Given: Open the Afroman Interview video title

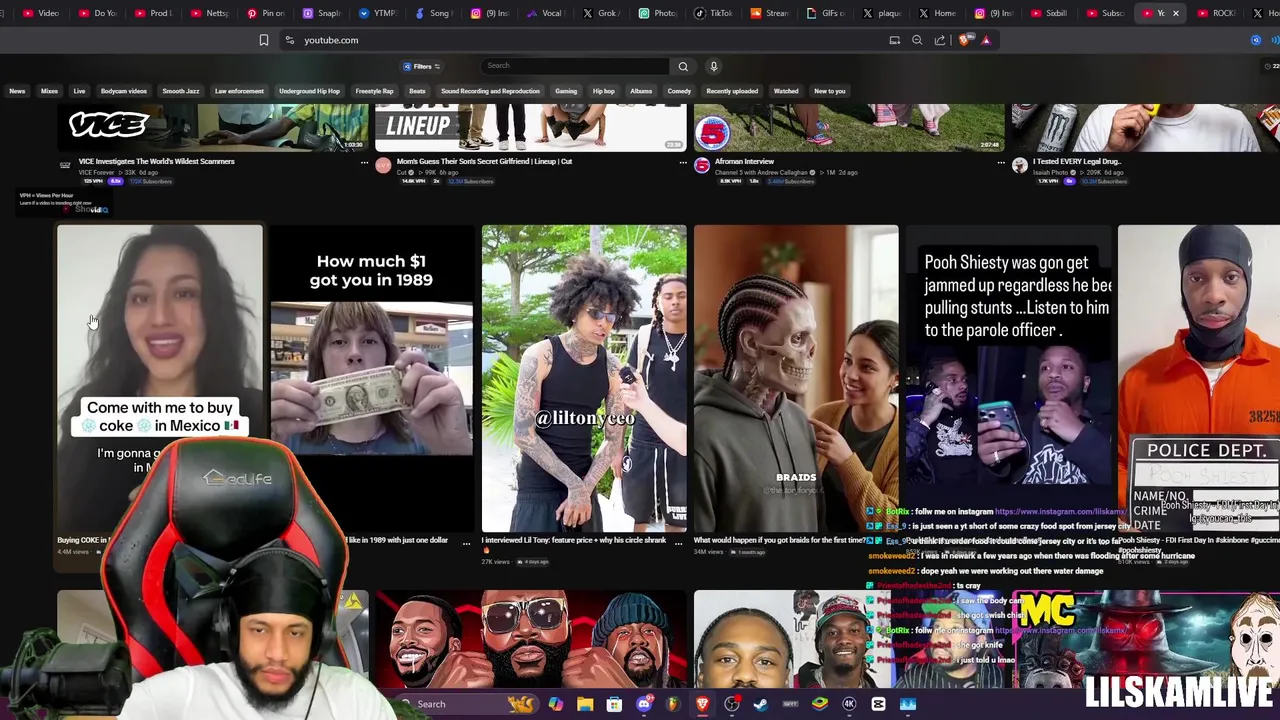Looking at the screenshot, I should click(x=744, y=161).
